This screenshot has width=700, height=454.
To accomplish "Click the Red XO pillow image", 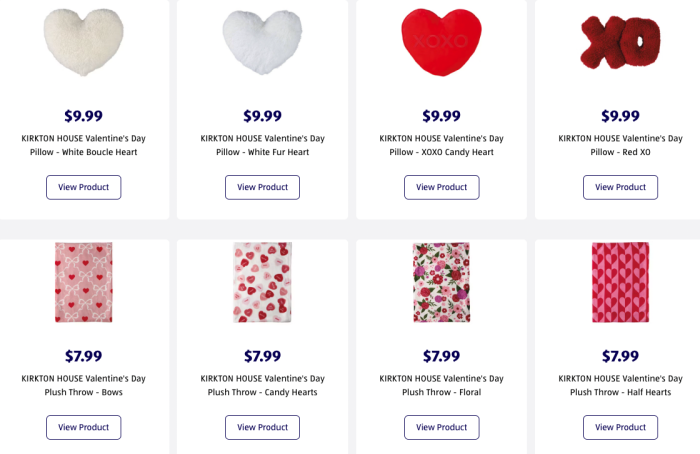I will pos(620,41).
